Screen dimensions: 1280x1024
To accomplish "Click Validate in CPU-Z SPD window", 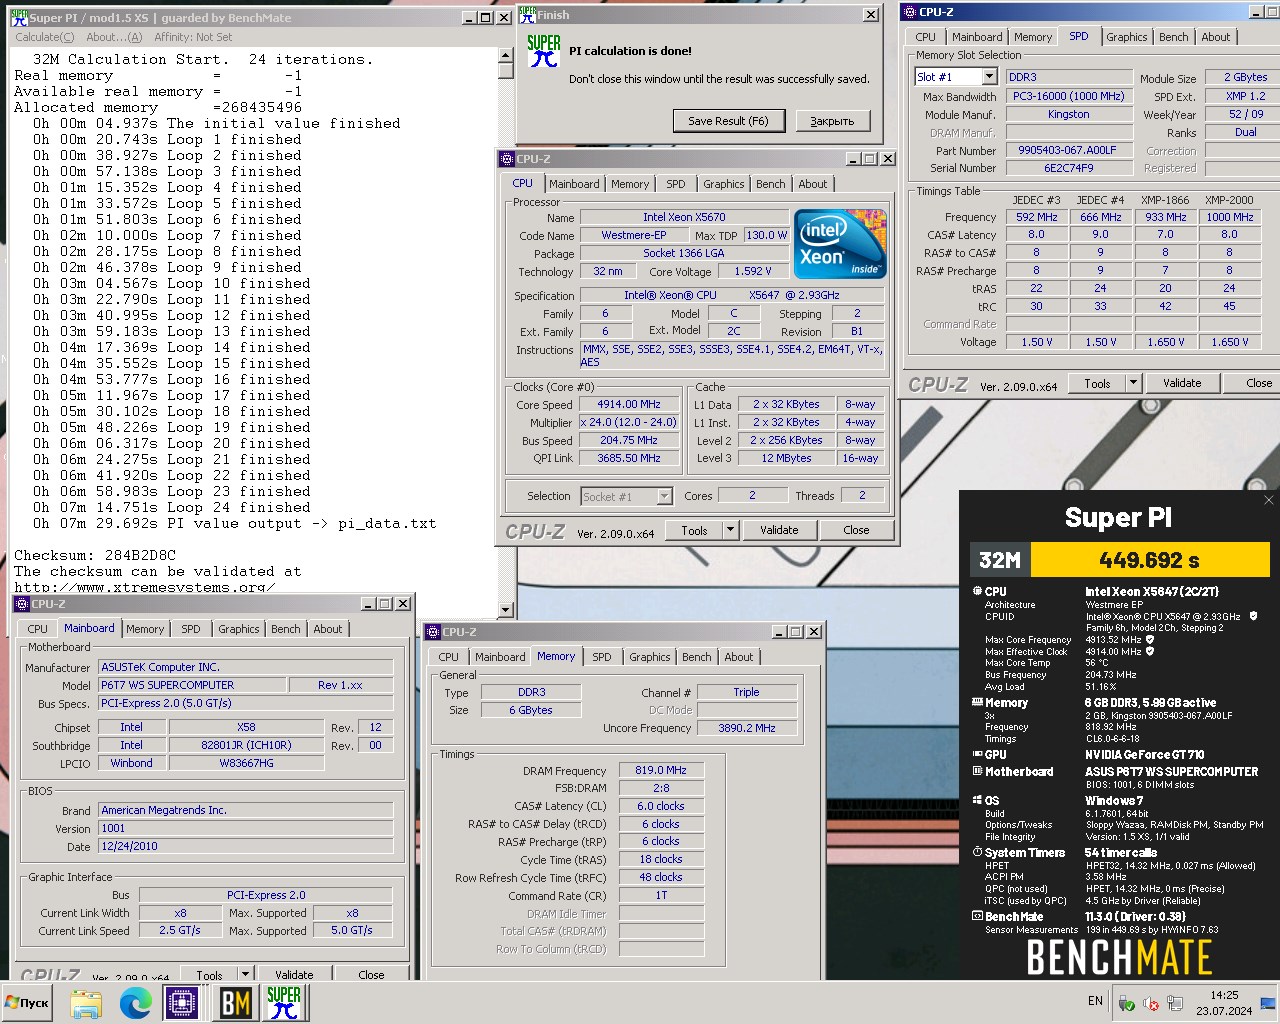I will [1182, 383].
